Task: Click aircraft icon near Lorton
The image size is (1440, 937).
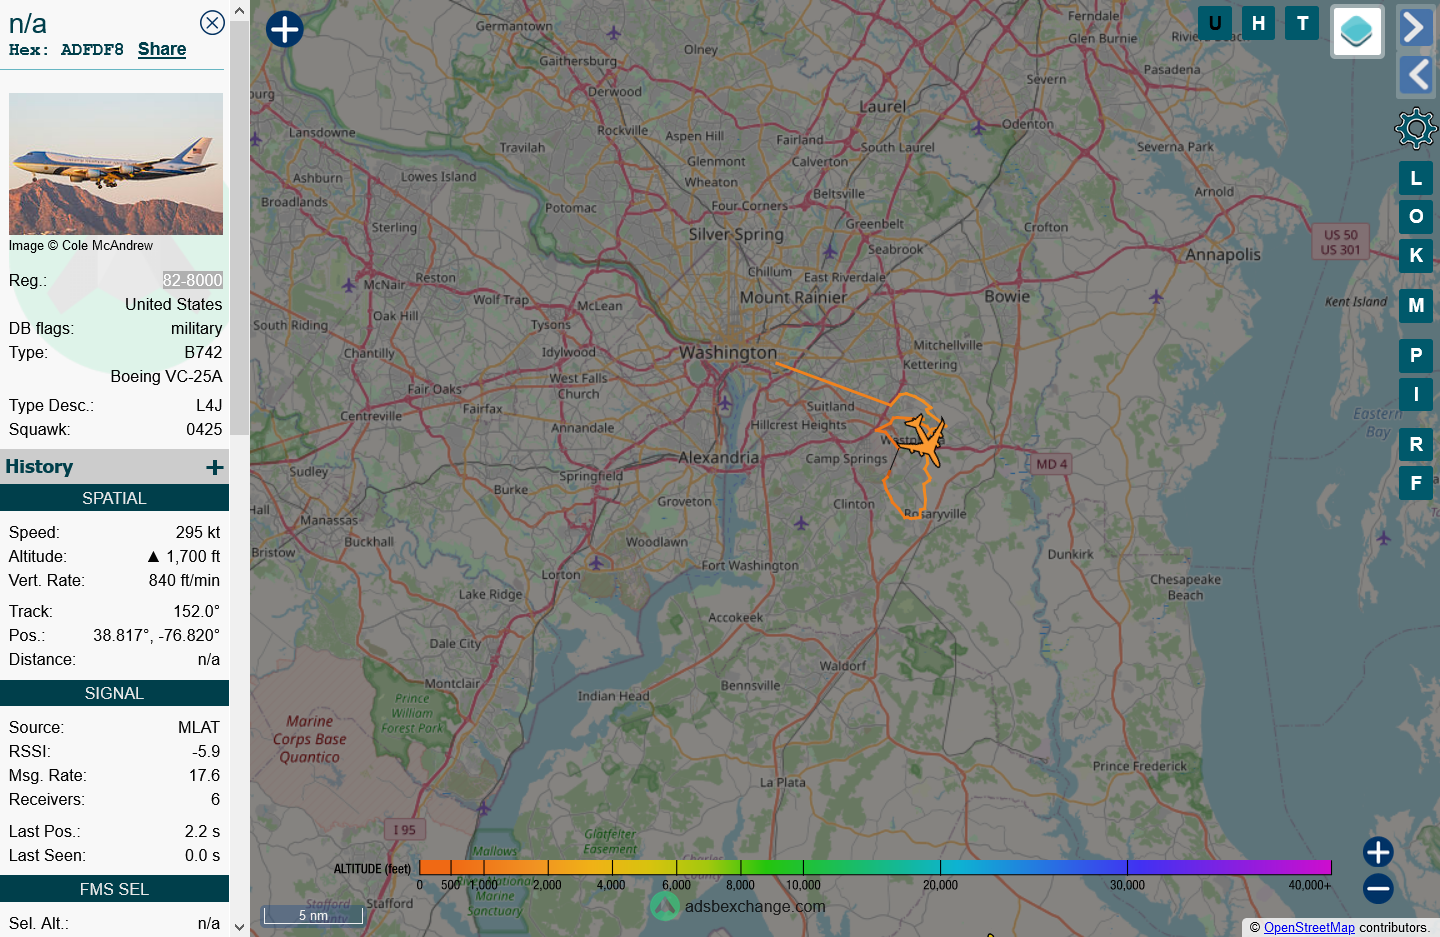Action: pos(596,563)
